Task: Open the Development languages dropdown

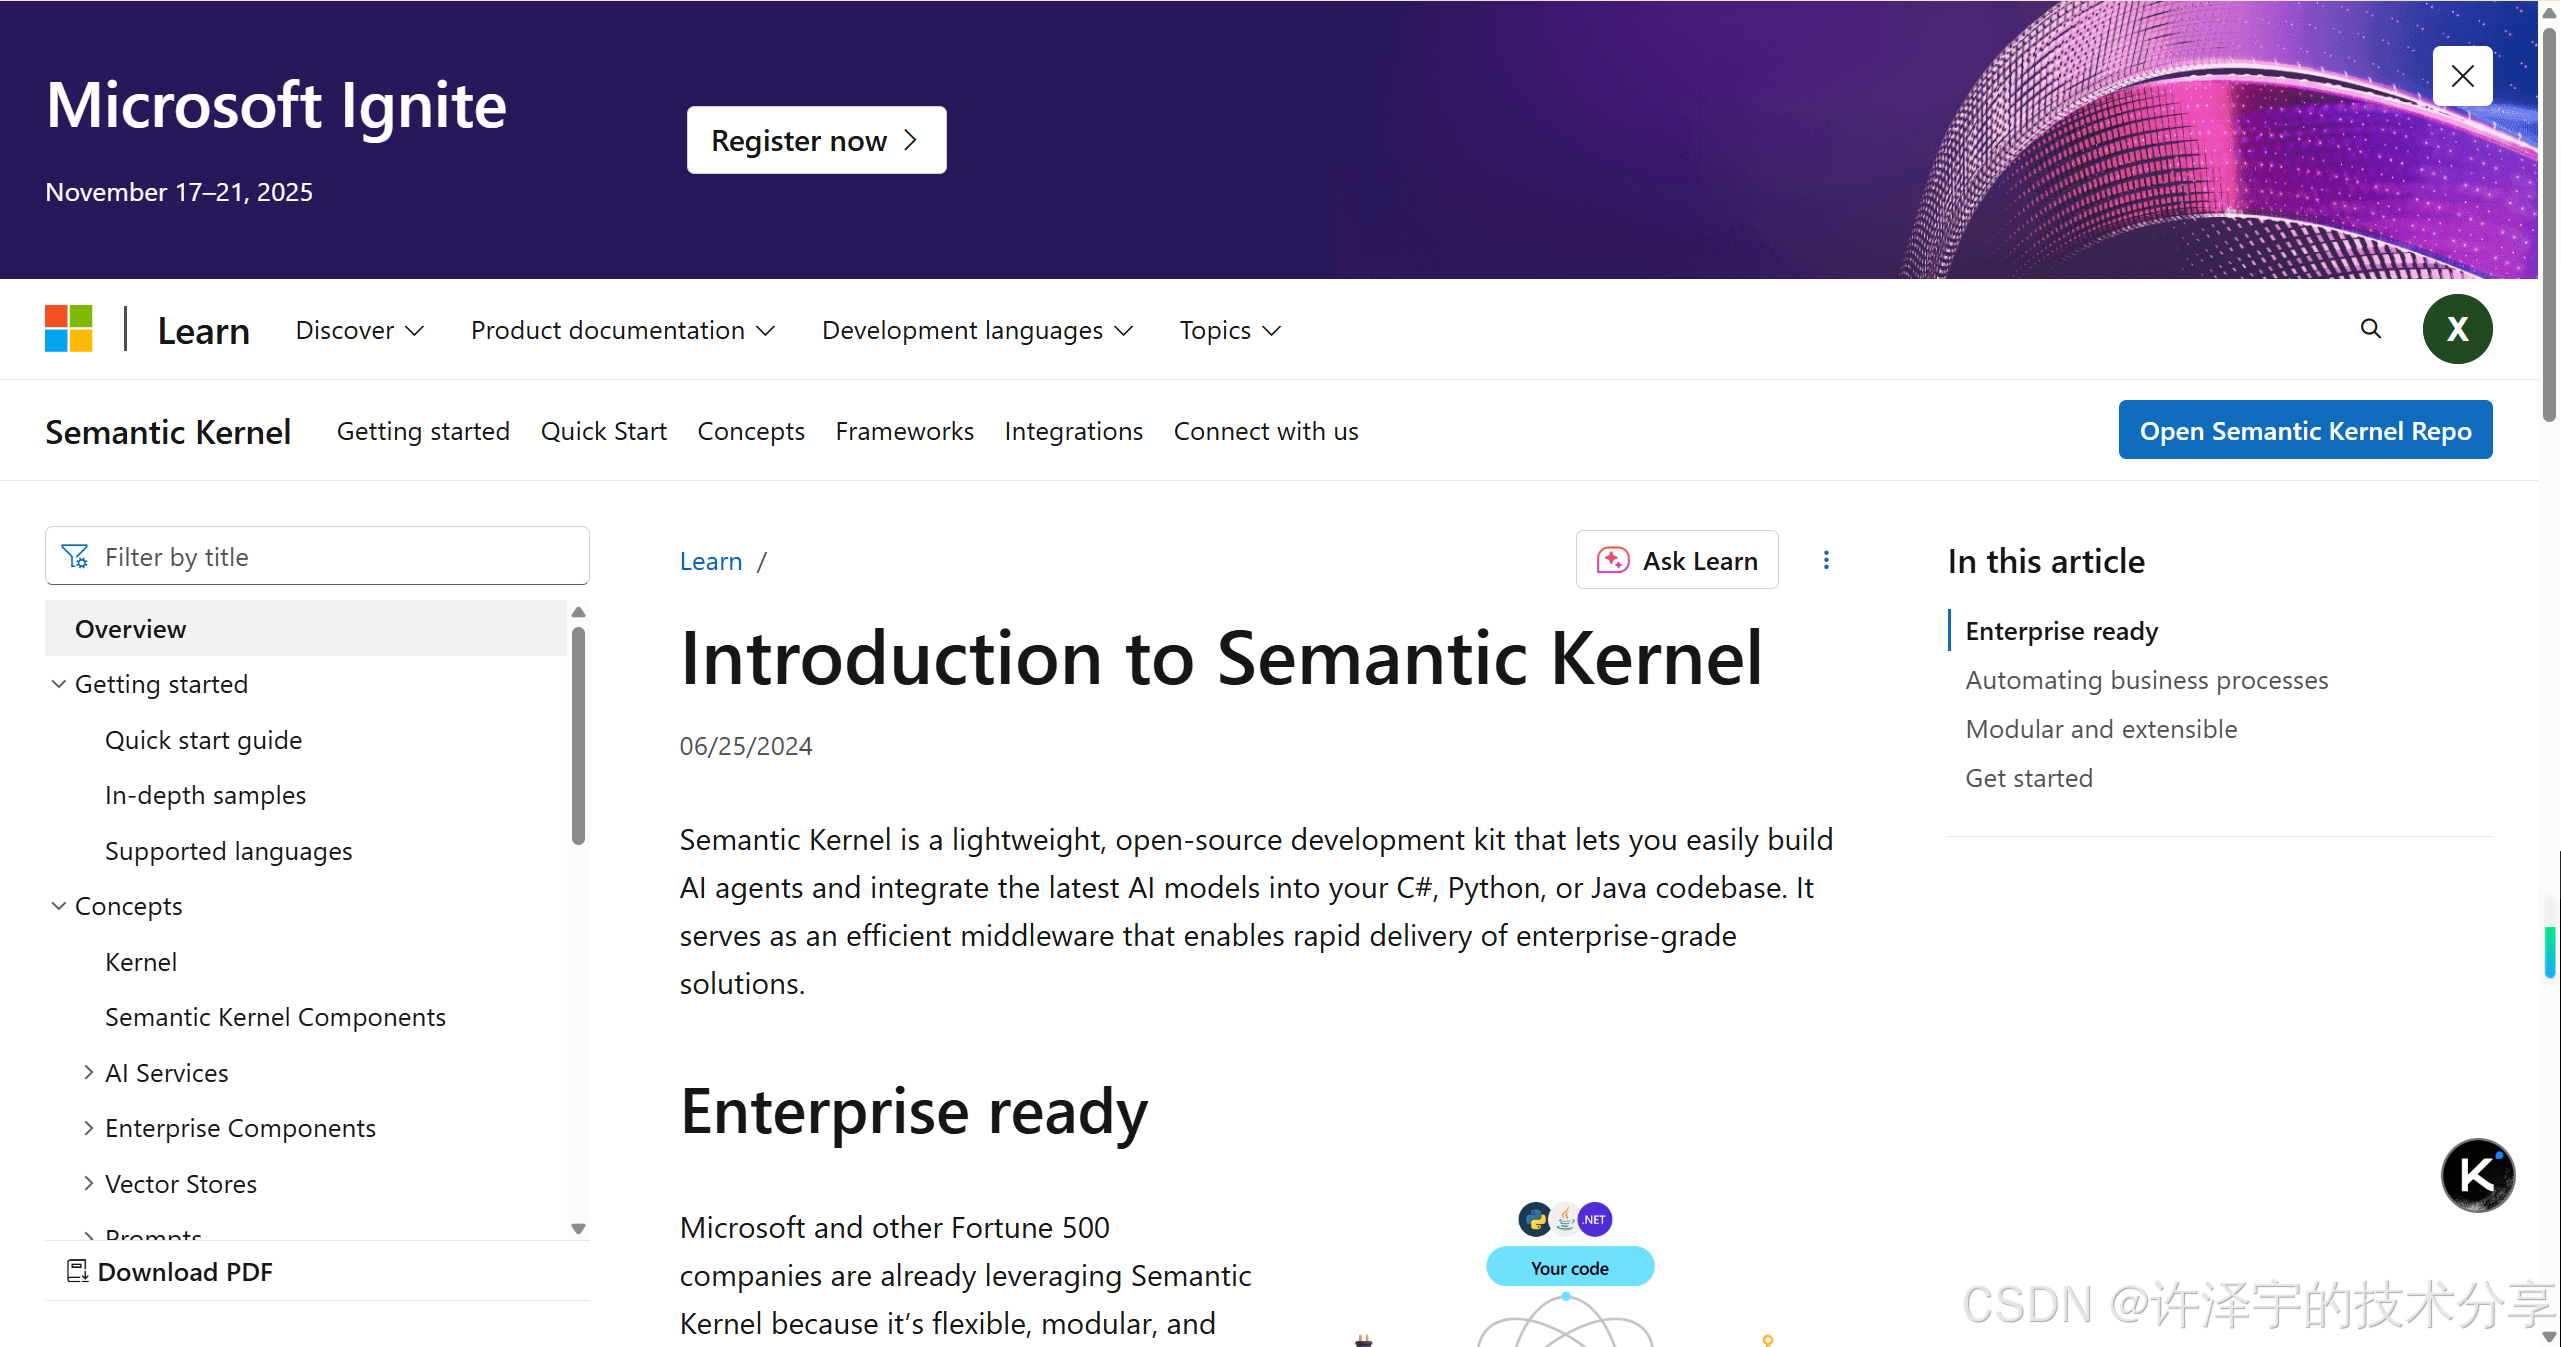Action: coord(976,330)
